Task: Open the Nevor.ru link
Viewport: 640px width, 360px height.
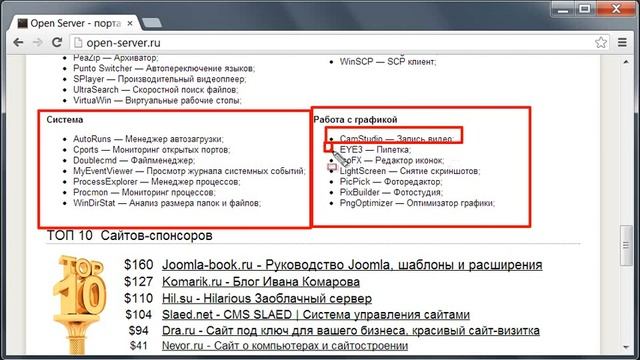Action: tap(285, 346)
